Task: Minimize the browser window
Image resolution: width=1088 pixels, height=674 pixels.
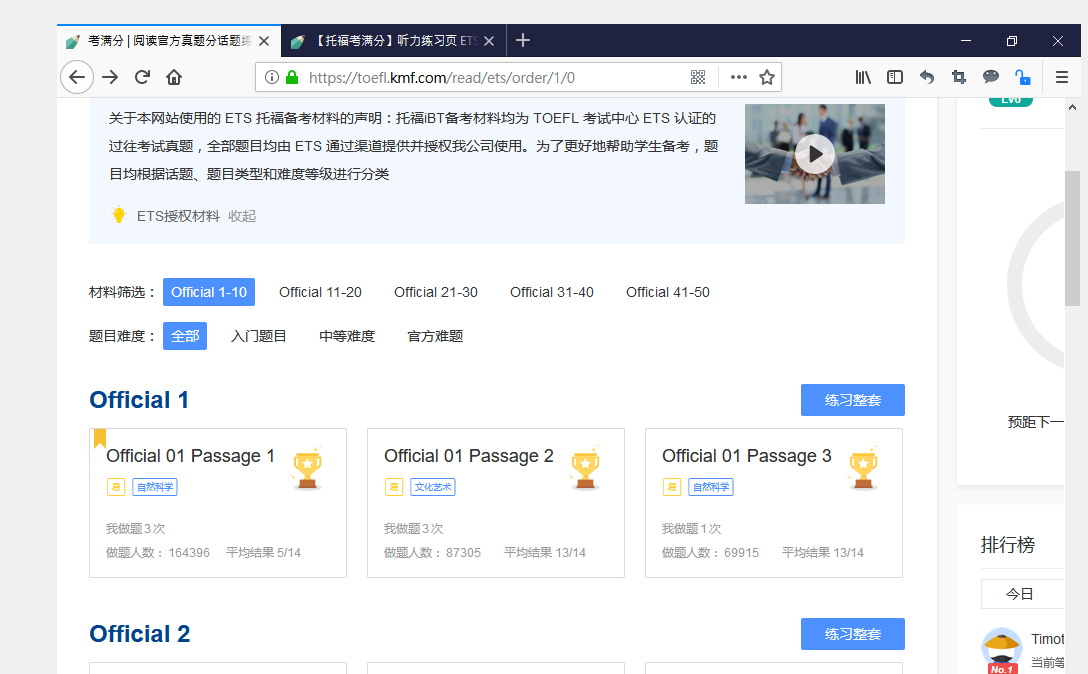Action: click(x=965, y=41)
